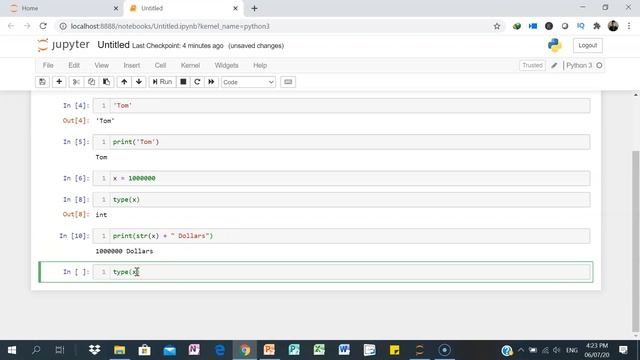Move selected cell up arrow
The image size is (640, 360).
click(124, 82)
